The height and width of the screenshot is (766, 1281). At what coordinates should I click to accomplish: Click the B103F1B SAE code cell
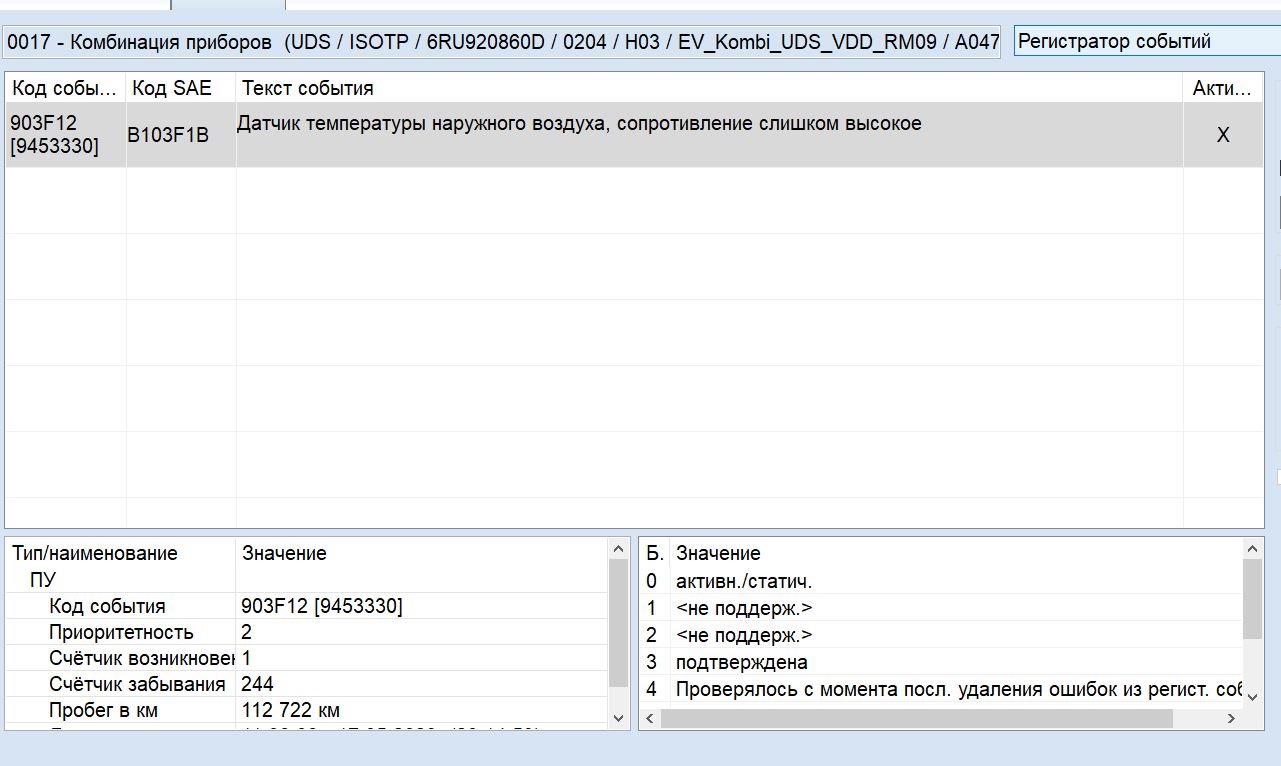click(168, 135)
